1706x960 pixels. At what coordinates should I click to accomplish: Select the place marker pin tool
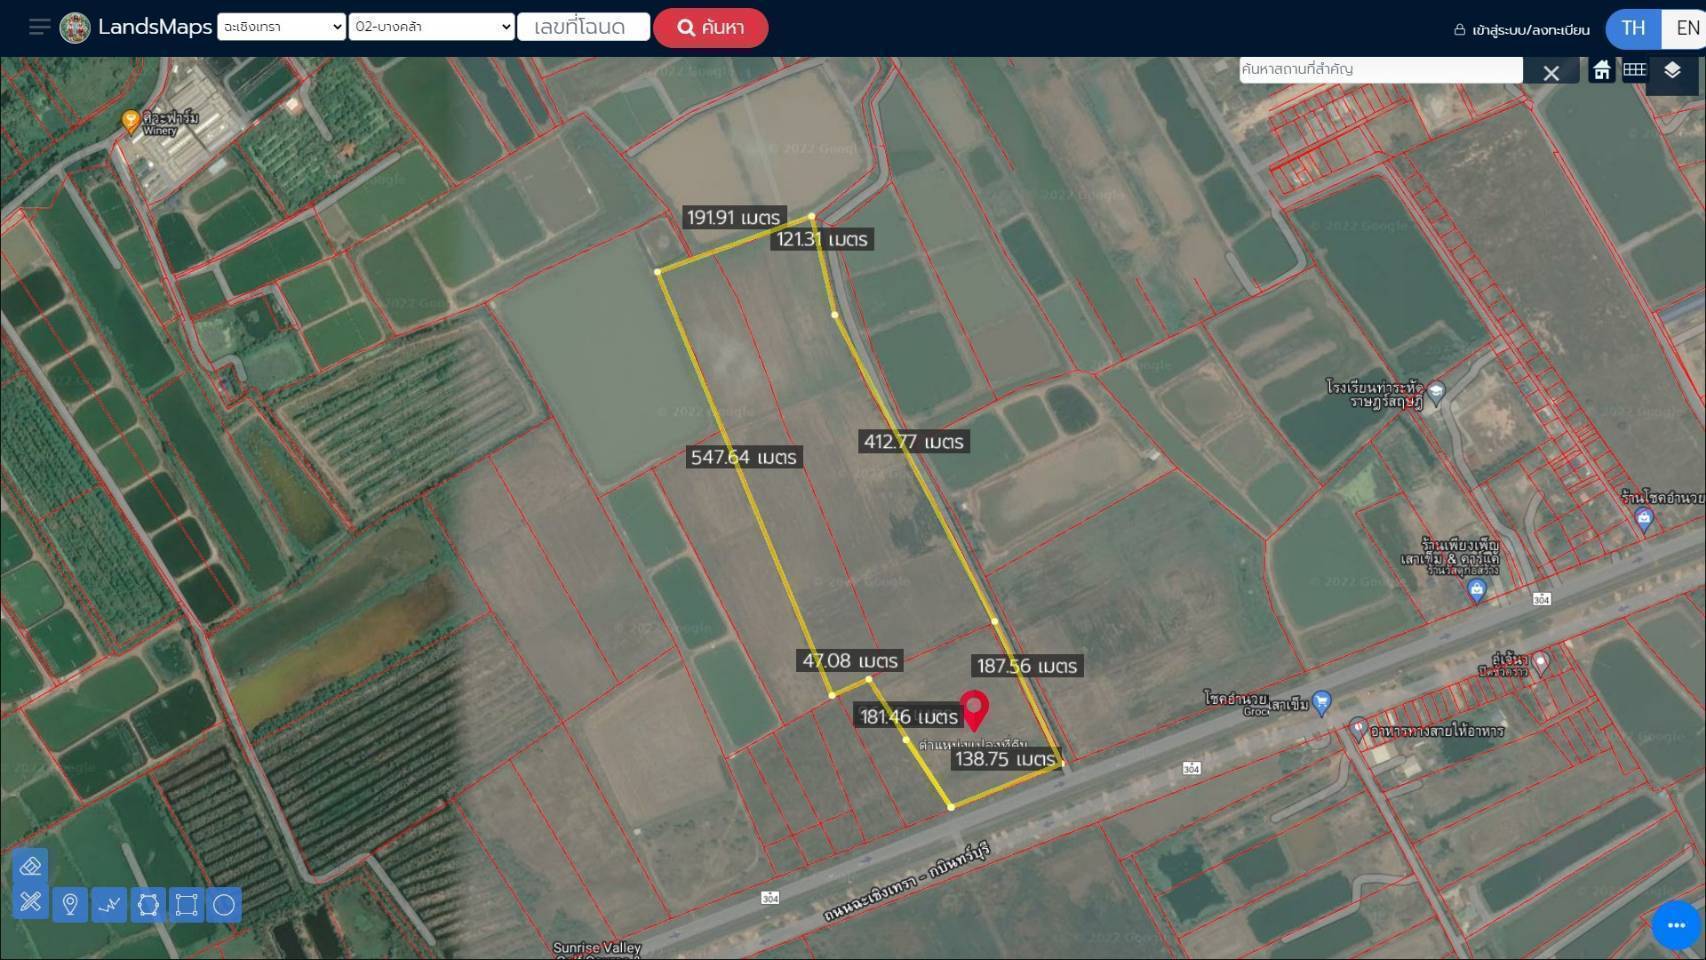[x=70, y=905]
